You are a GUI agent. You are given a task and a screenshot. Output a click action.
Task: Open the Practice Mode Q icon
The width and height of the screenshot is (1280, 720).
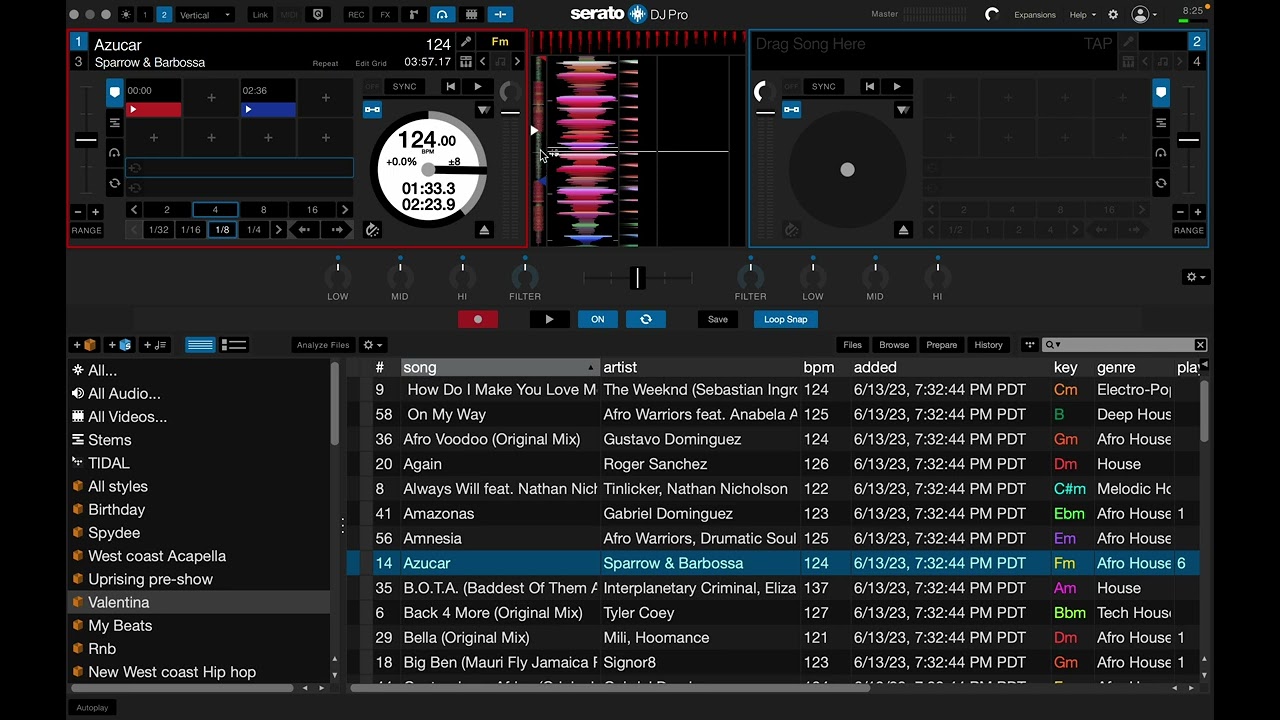coord(319,15)
